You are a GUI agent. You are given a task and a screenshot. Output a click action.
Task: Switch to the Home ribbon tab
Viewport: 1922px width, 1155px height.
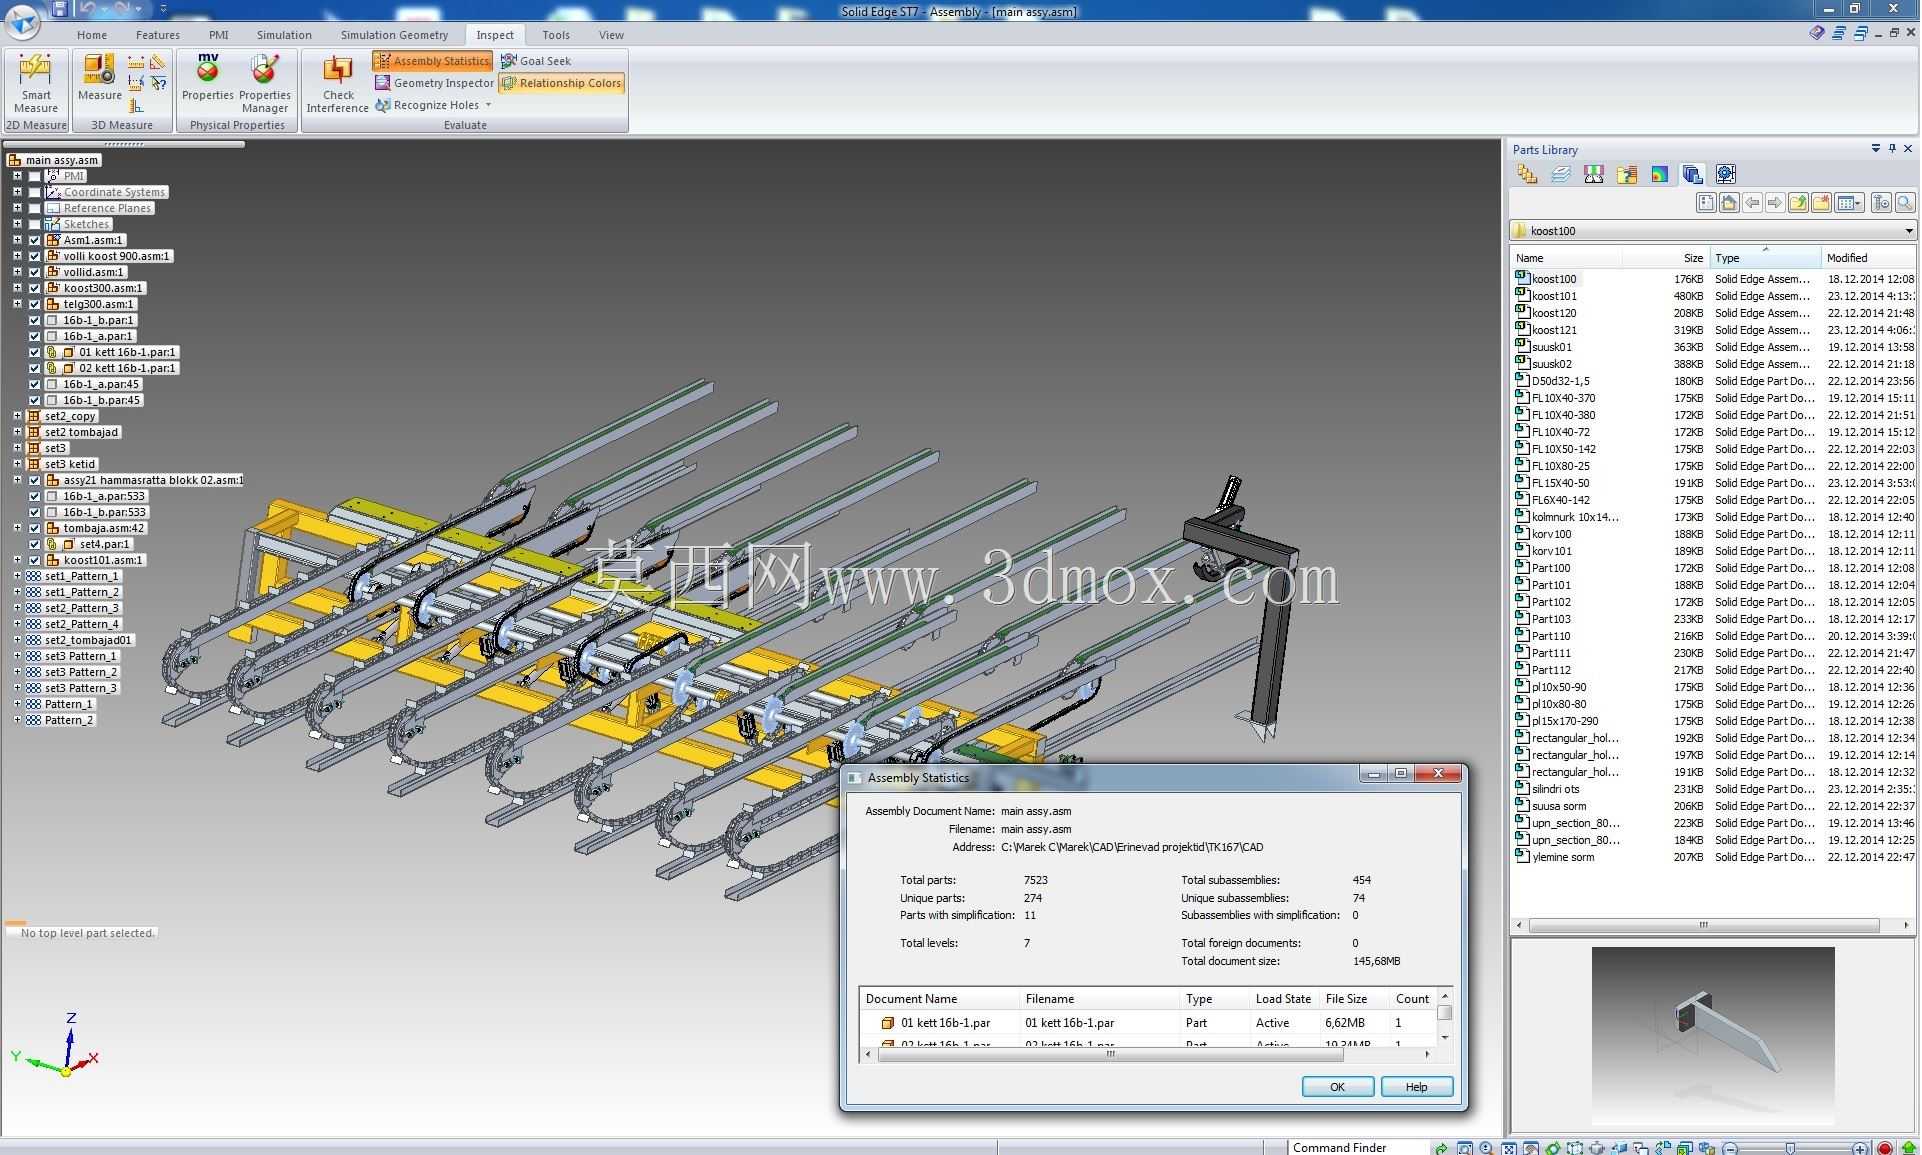click(x=92, y=35)
